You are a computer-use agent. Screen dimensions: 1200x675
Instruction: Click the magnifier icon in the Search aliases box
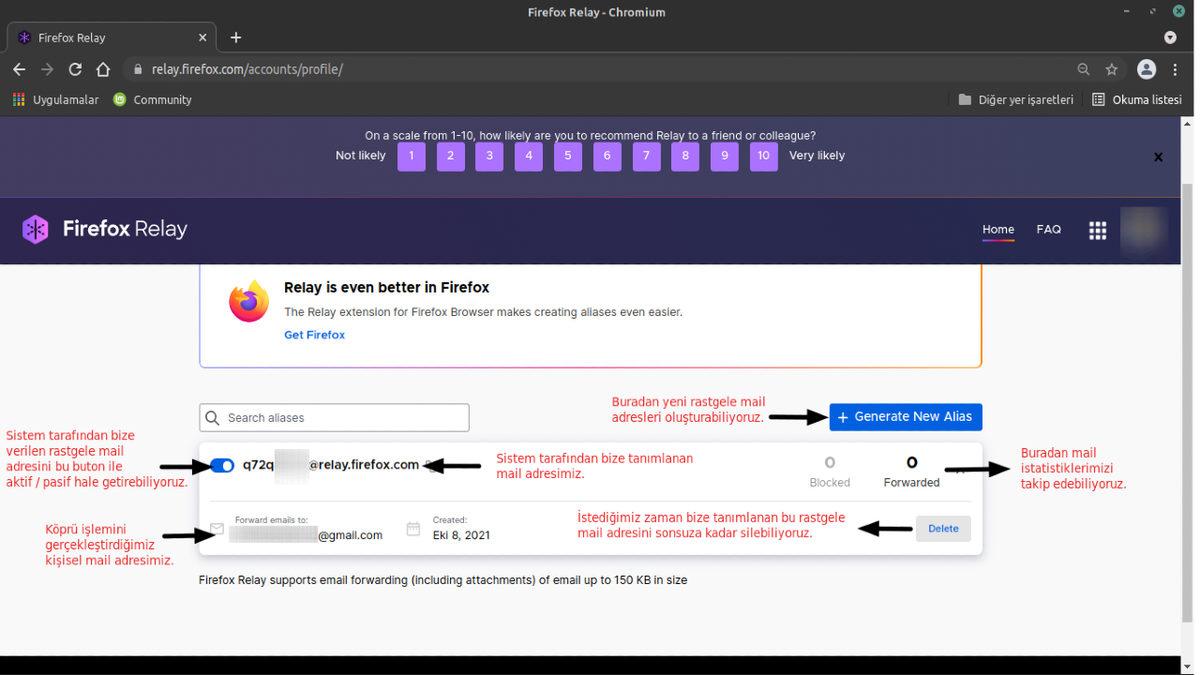click(x=212, y=417)
